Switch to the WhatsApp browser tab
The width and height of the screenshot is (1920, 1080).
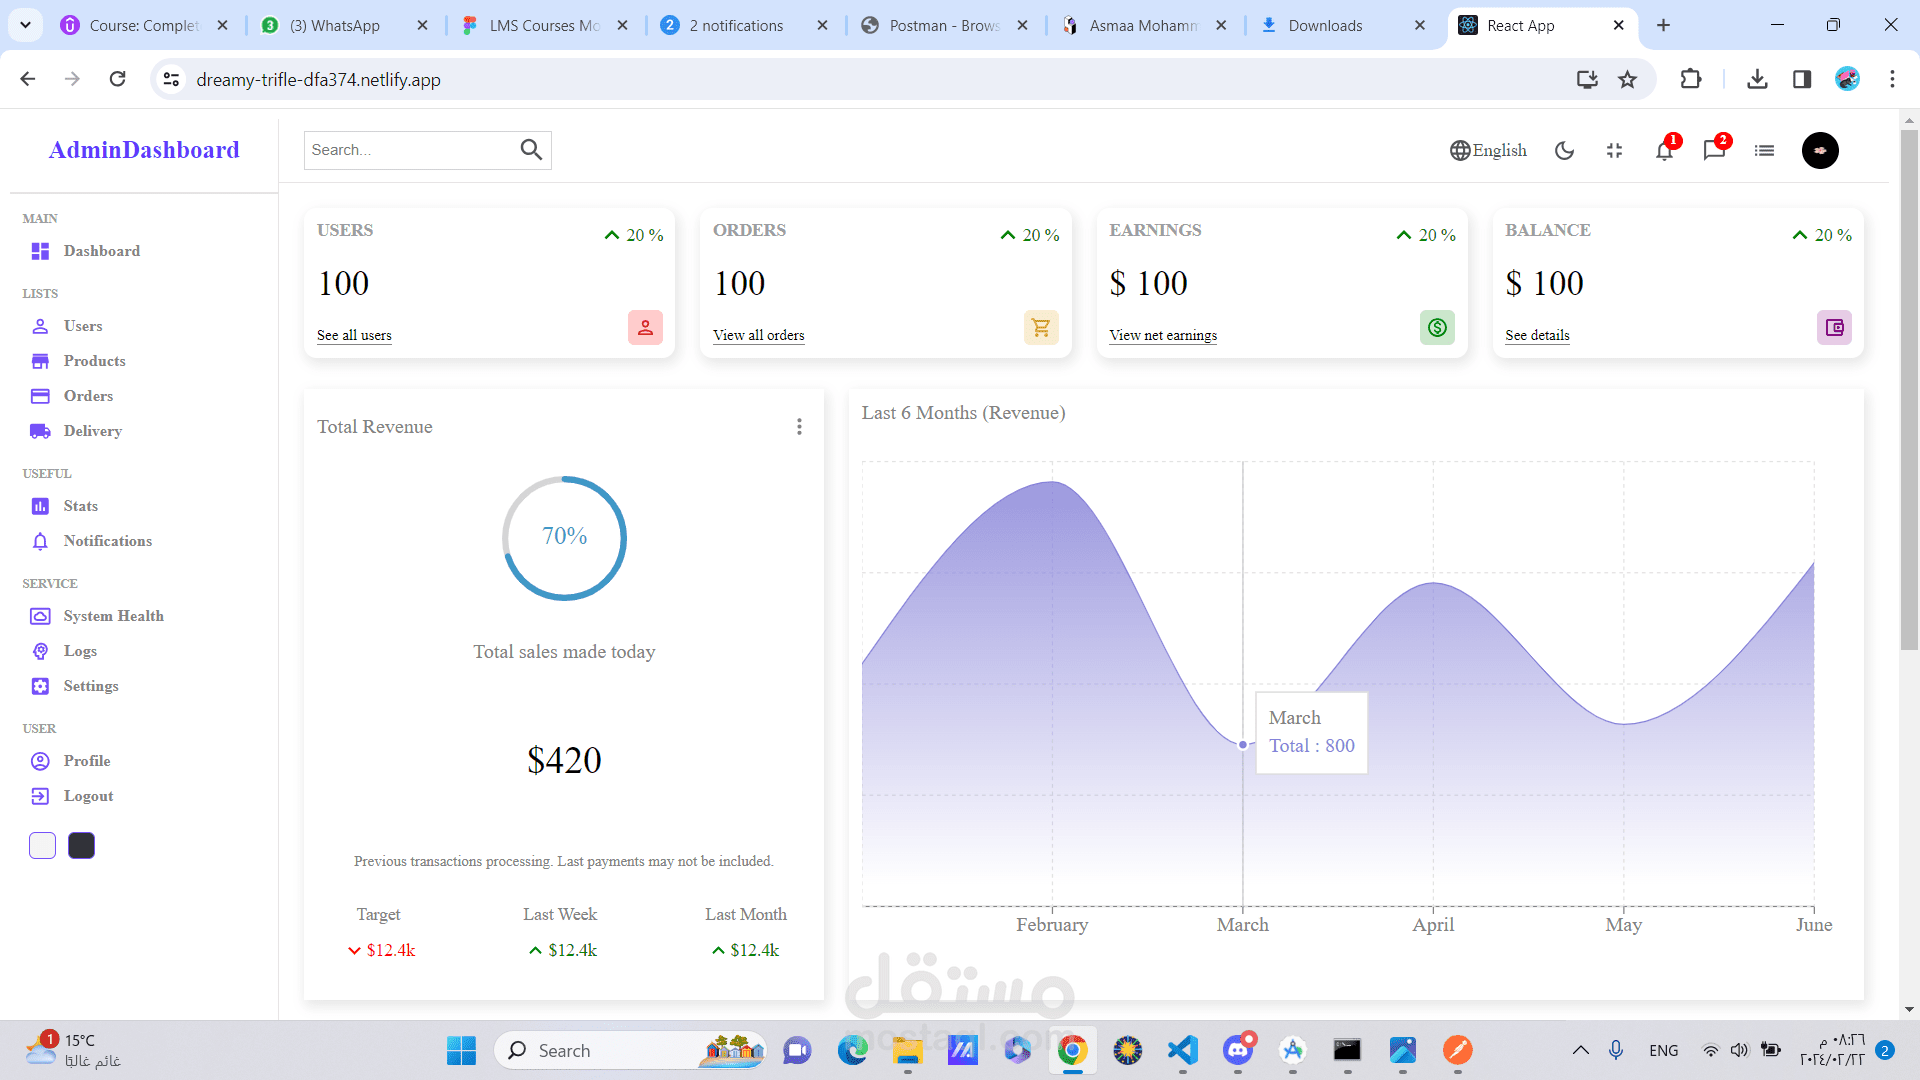[x=345, y=25]
